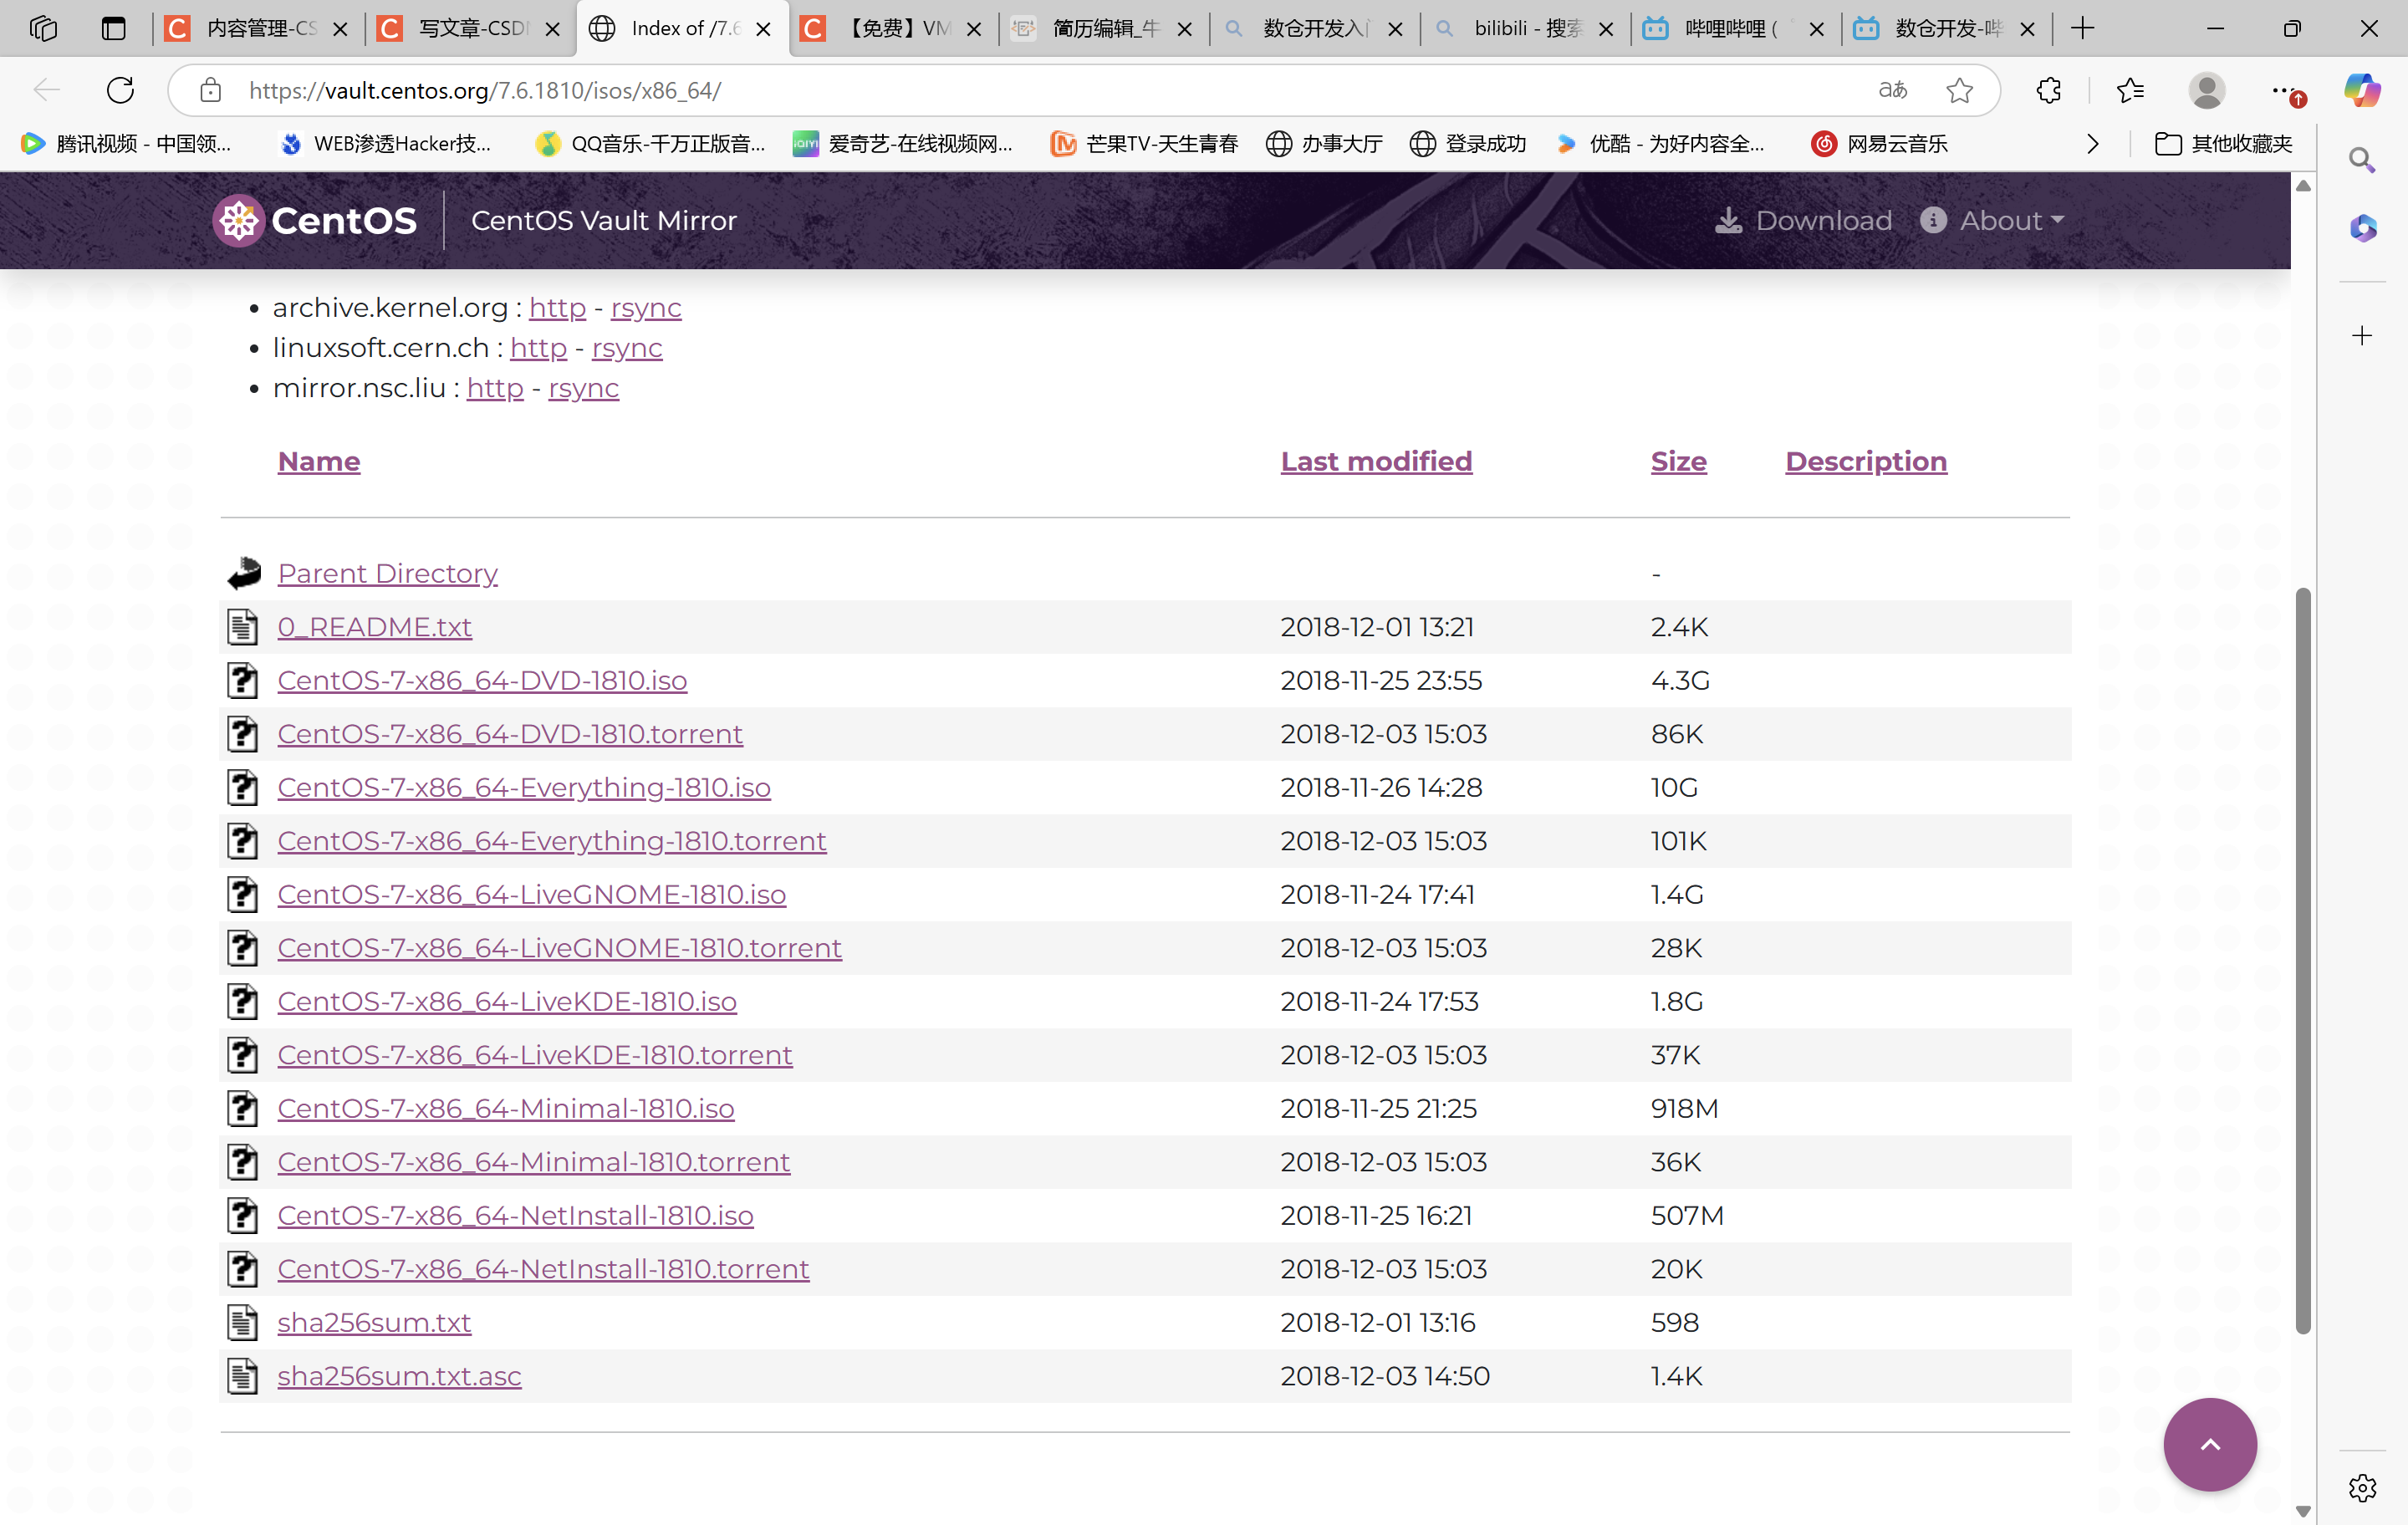Open browser extensions menu
Viewport: 2408px width, 1525px height.
[x=2048, y=91]
